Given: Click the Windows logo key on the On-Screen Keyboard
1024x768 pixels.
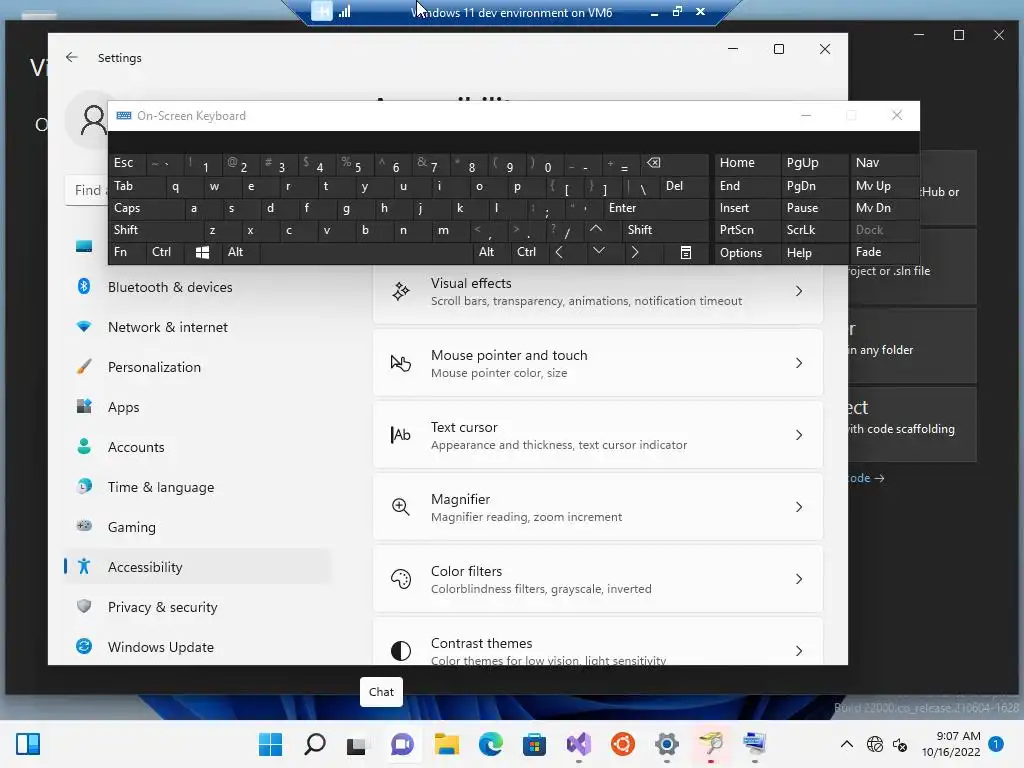Looking at the screenshot, I should tap(202, 252).
